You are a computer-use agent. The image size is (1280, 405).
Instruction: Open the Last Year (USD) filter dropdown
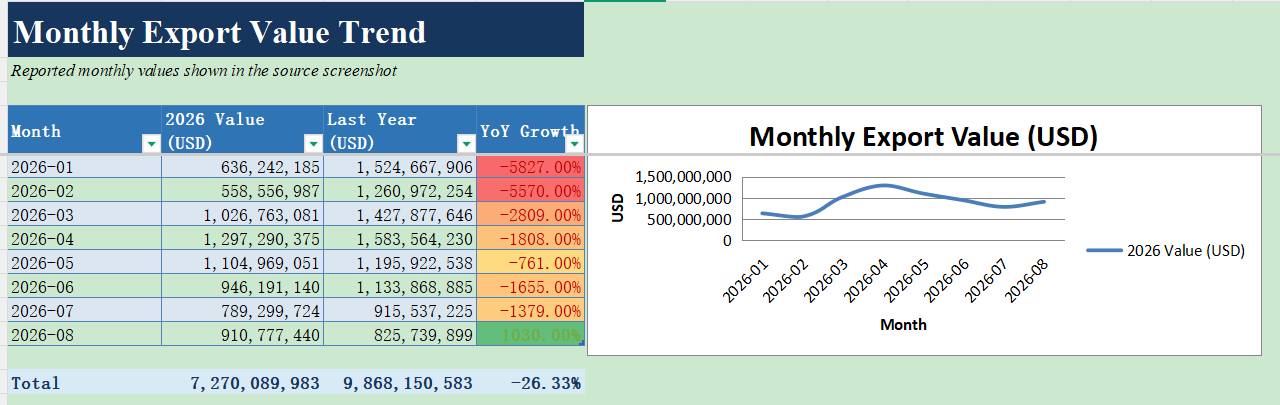pos(465,144)
